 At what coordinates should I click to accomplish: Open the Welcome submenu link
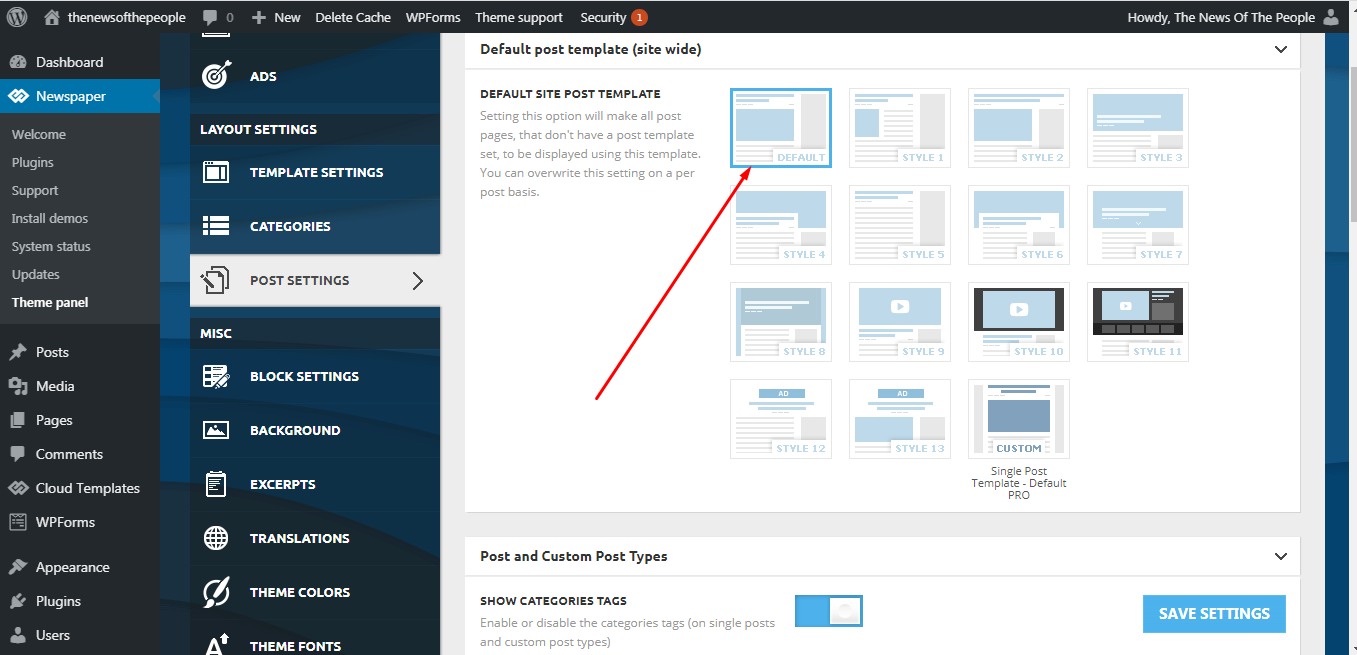39,134
